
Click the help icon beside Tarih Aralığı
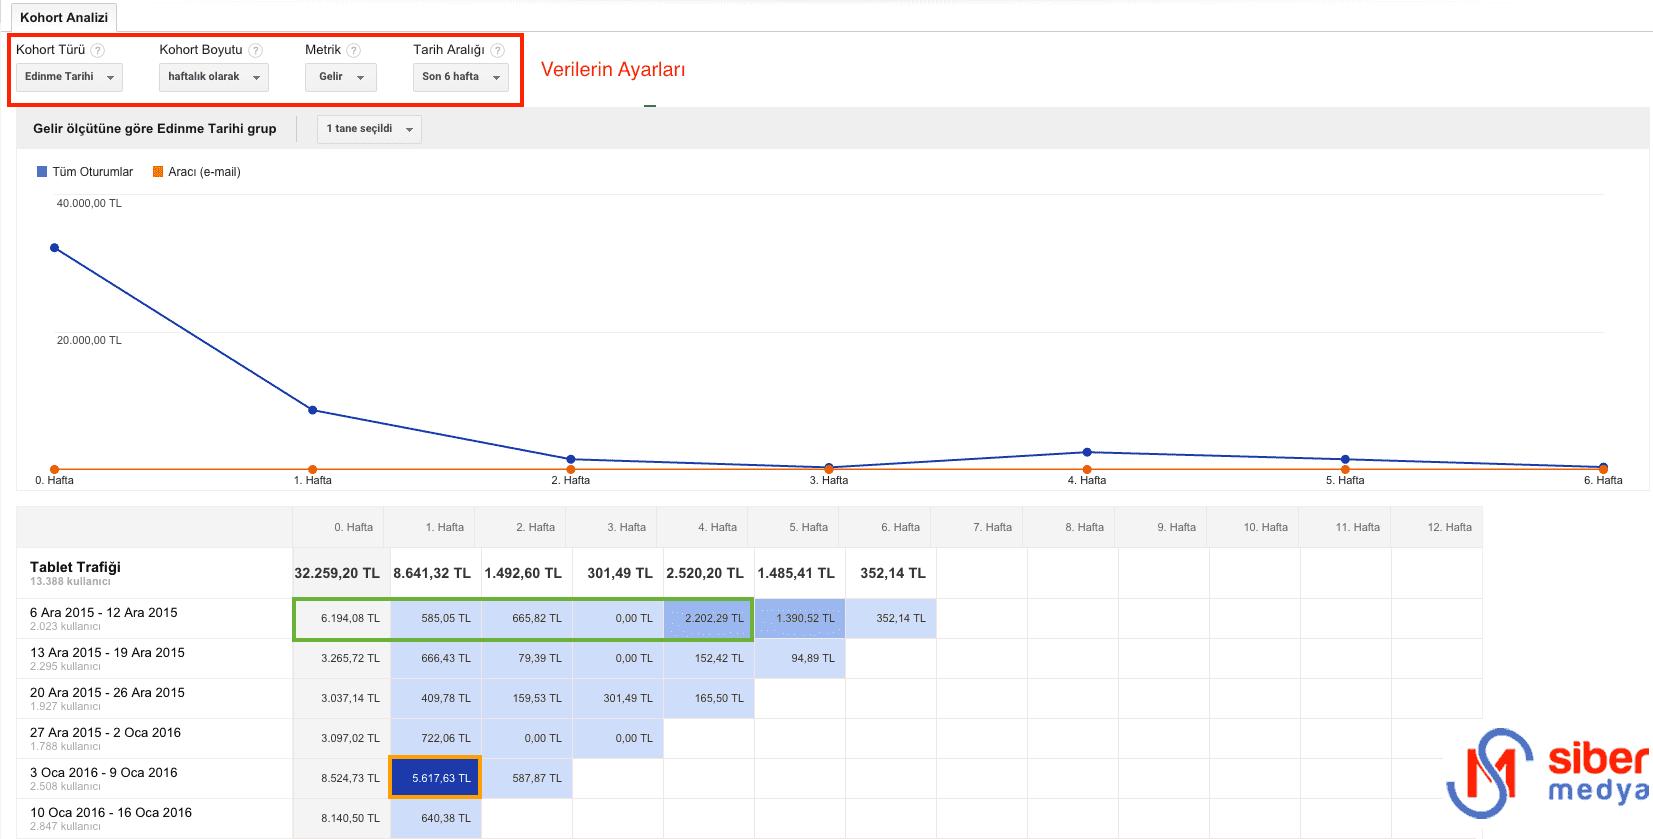(x=498, y=50)
